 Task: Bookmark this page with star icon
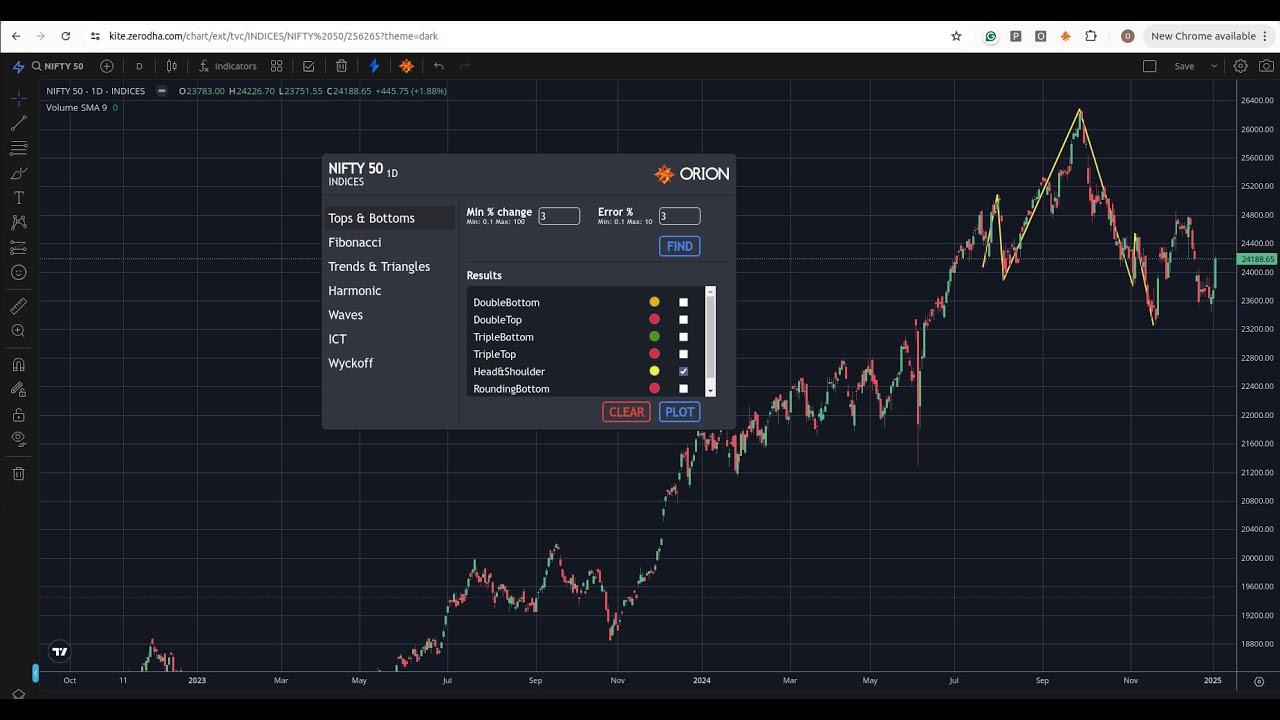956,36
